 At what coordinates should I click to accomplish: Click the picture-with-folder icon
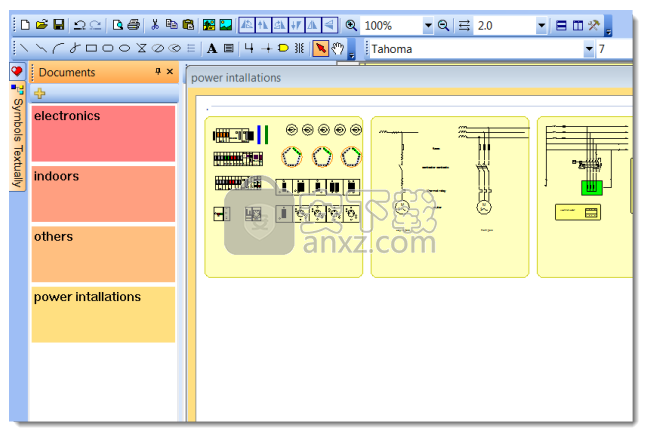(209, 25)
